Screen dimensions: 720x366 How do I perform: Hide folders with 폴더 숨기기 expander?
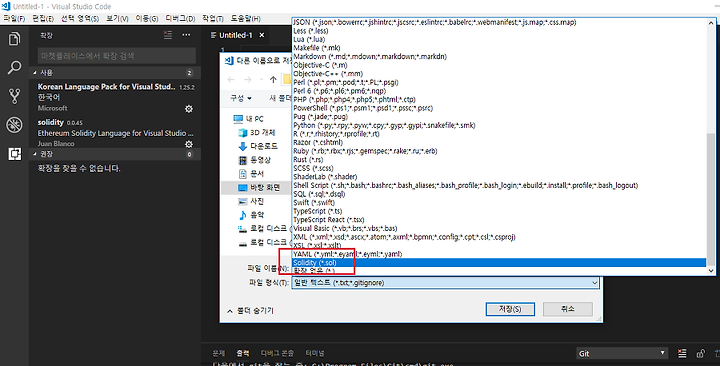251,311
